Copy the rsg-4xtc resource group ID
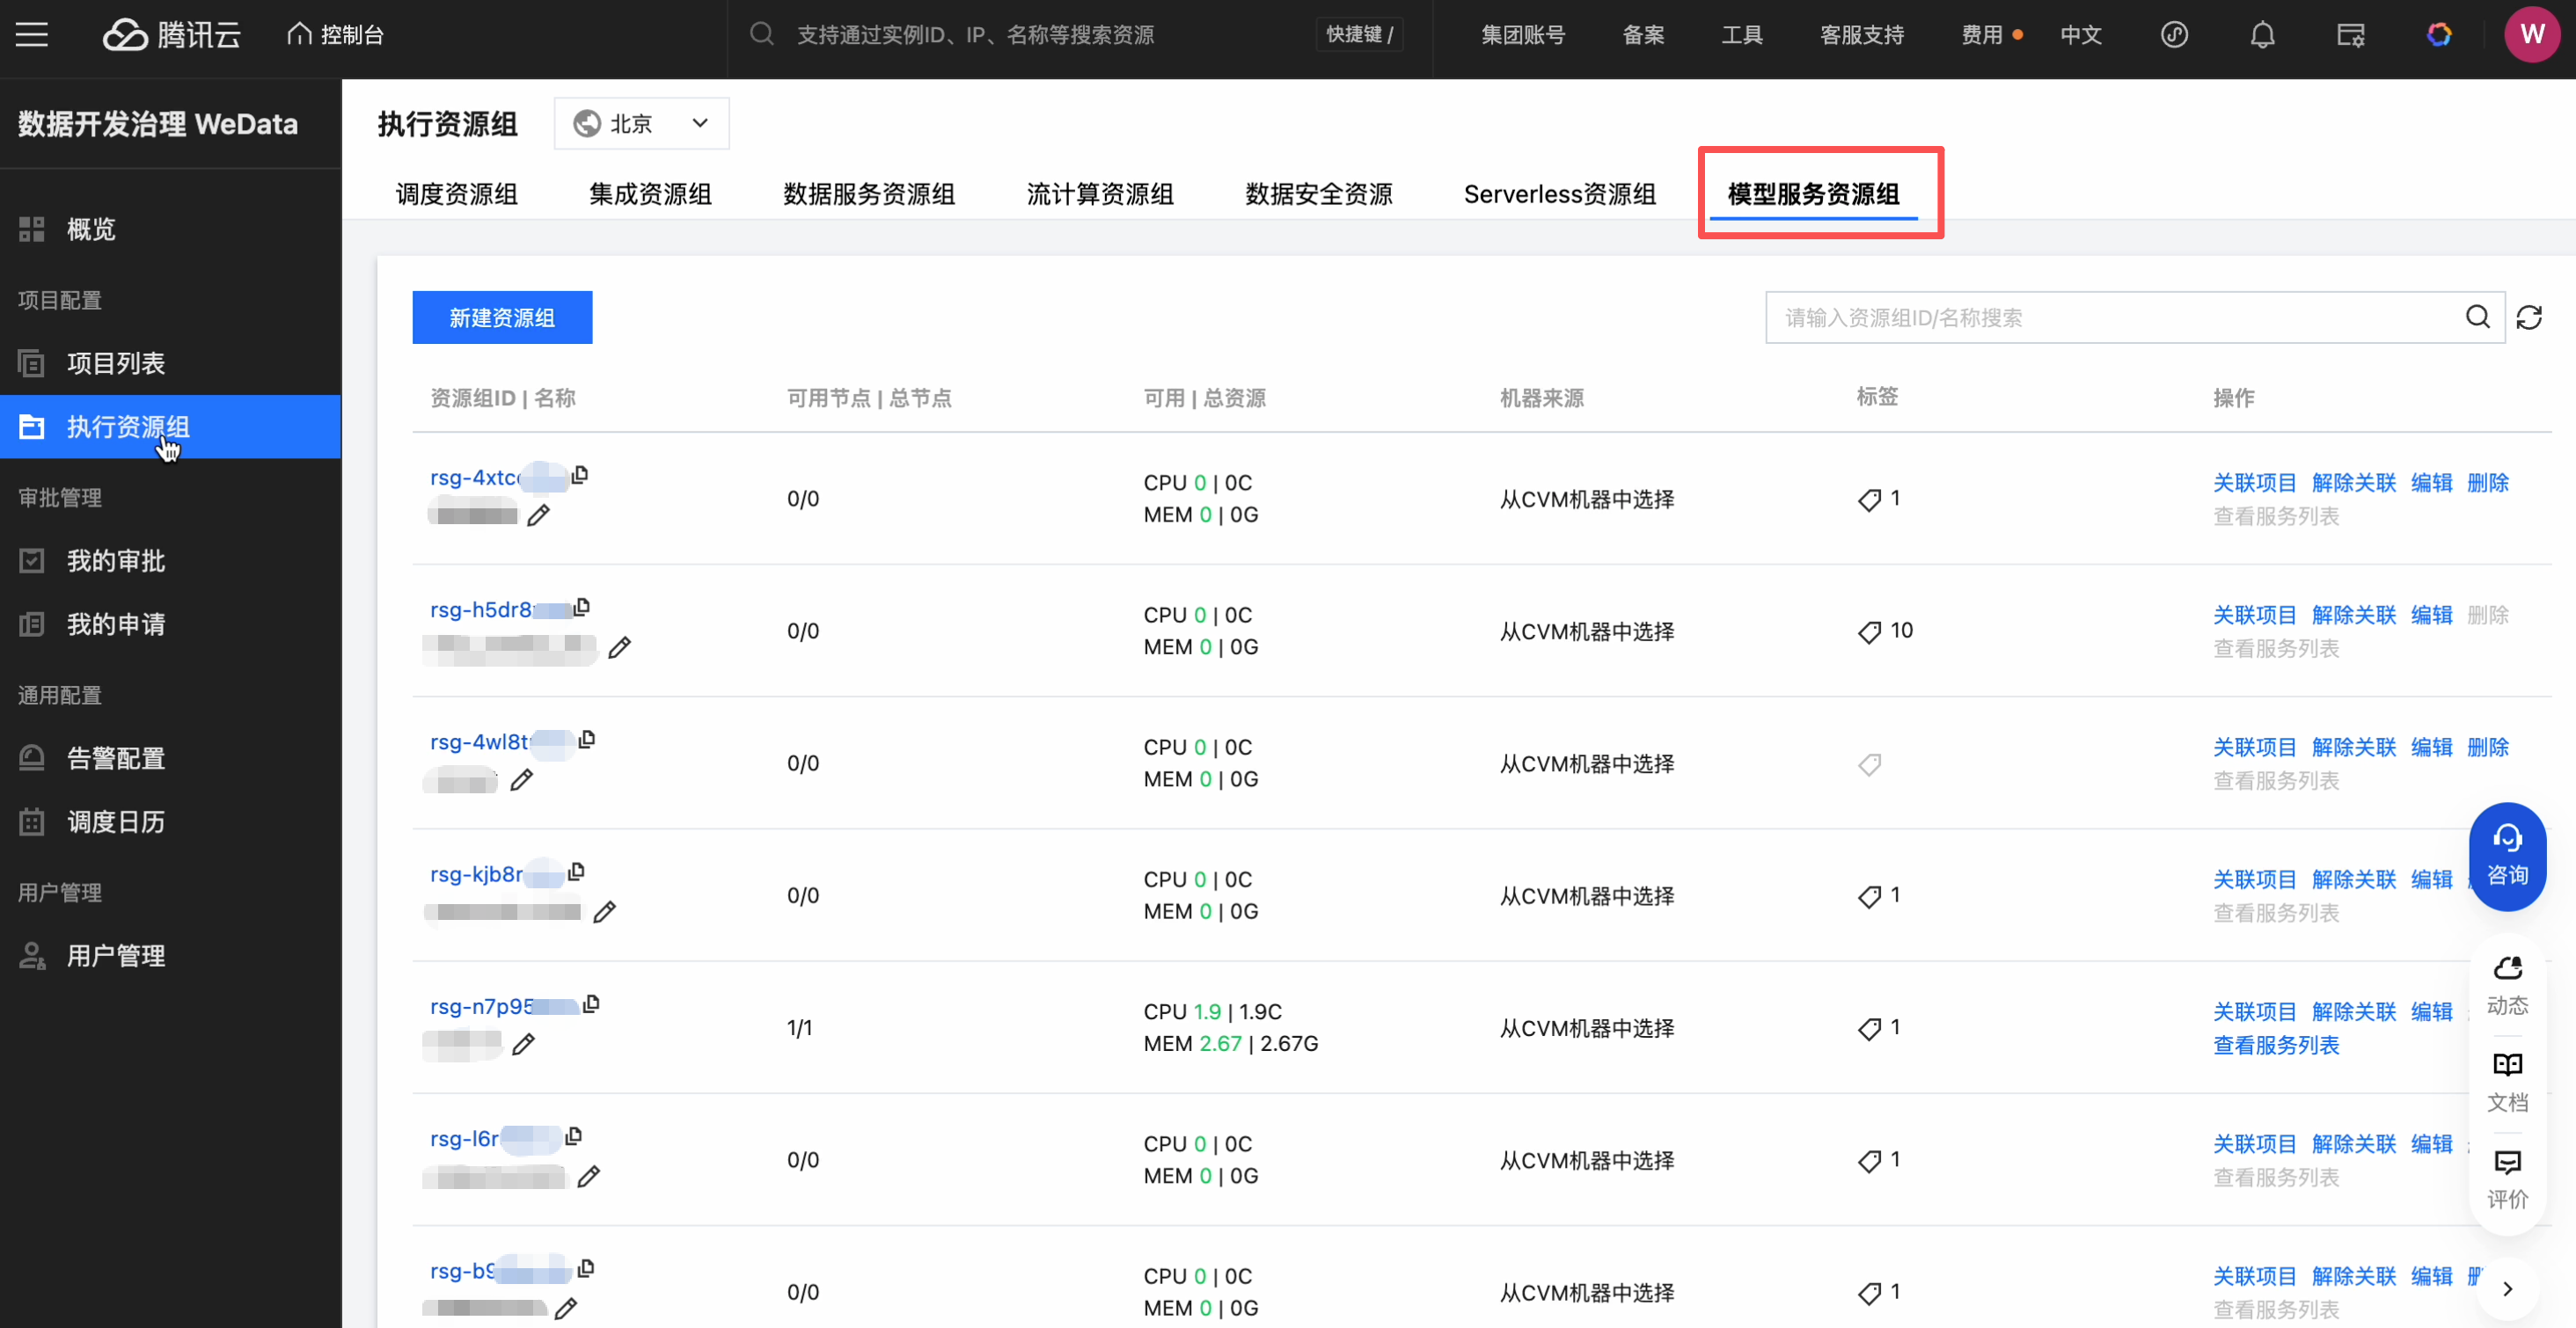The height and width of the screenshot is (1328, 2576). click(x=580, y=475)
